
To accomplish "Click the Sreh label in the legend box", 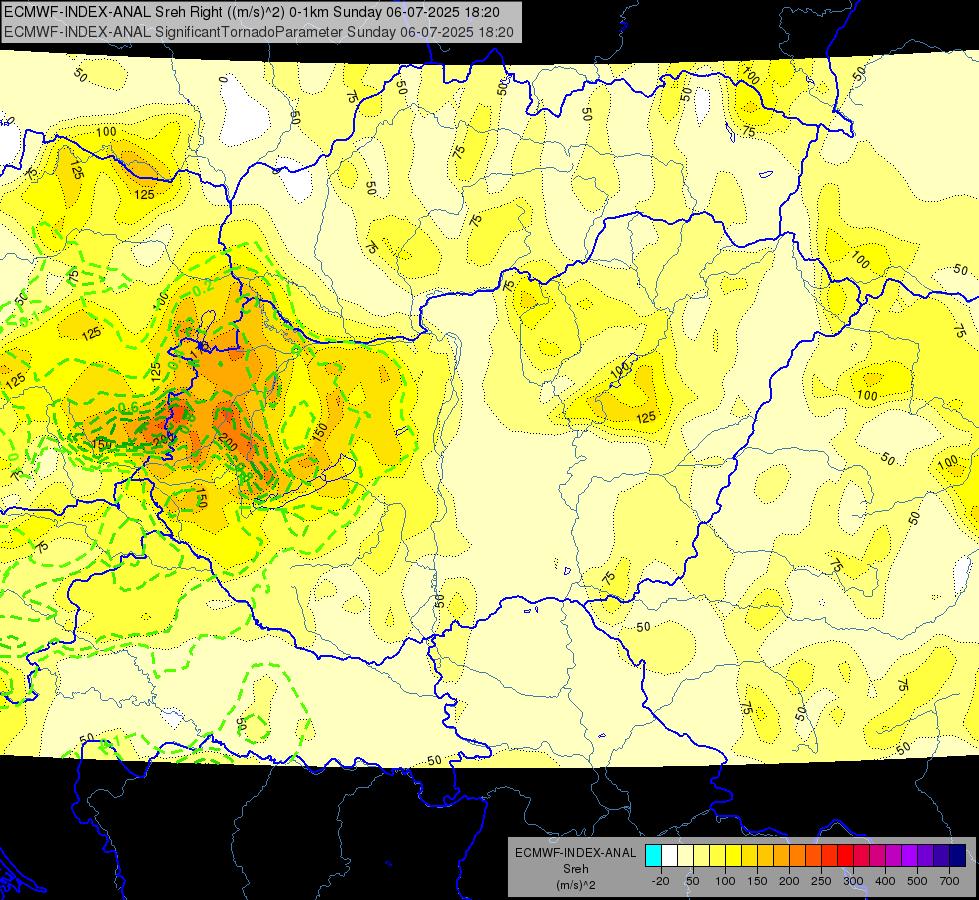I will pos(575,869).
